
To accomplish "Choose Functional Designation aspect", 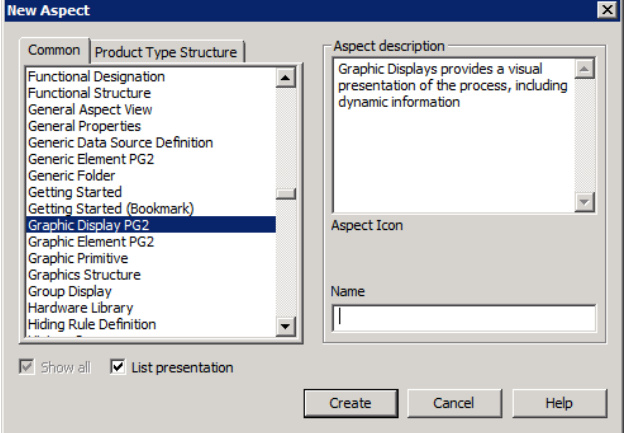I will (x=96, y=76).
